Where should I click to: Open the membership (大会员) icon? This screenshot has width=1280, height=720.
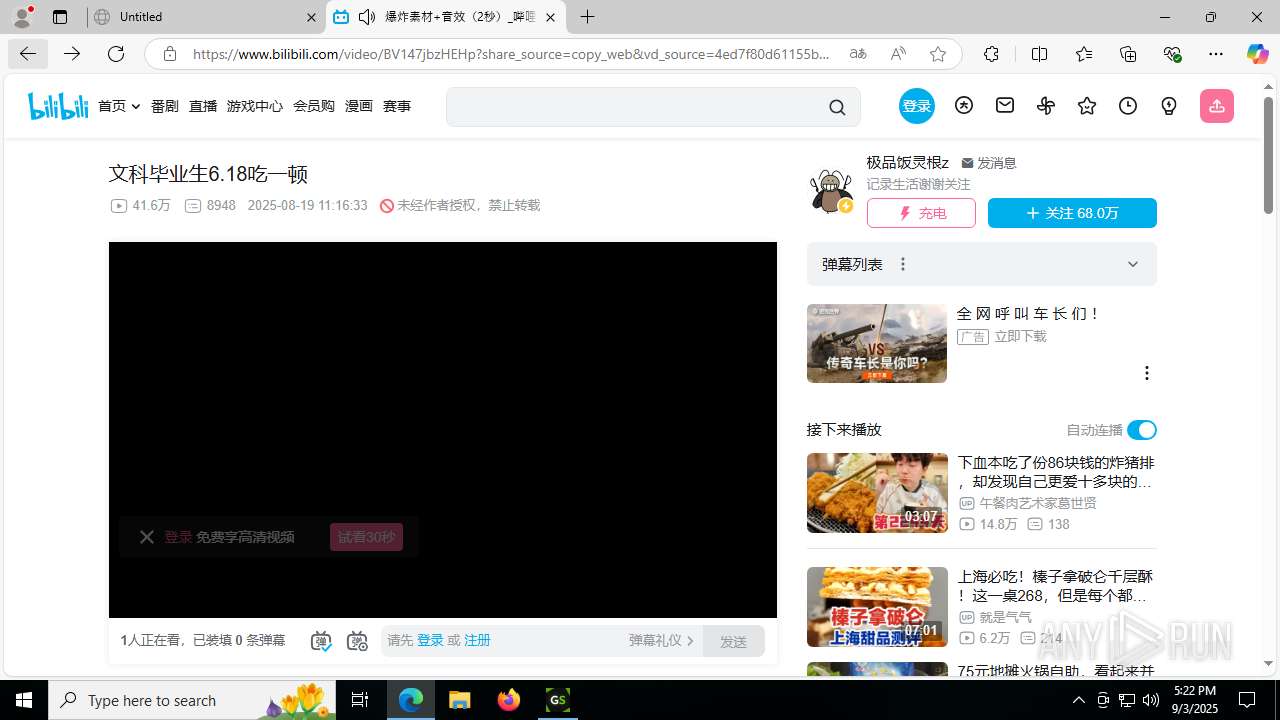964,106
